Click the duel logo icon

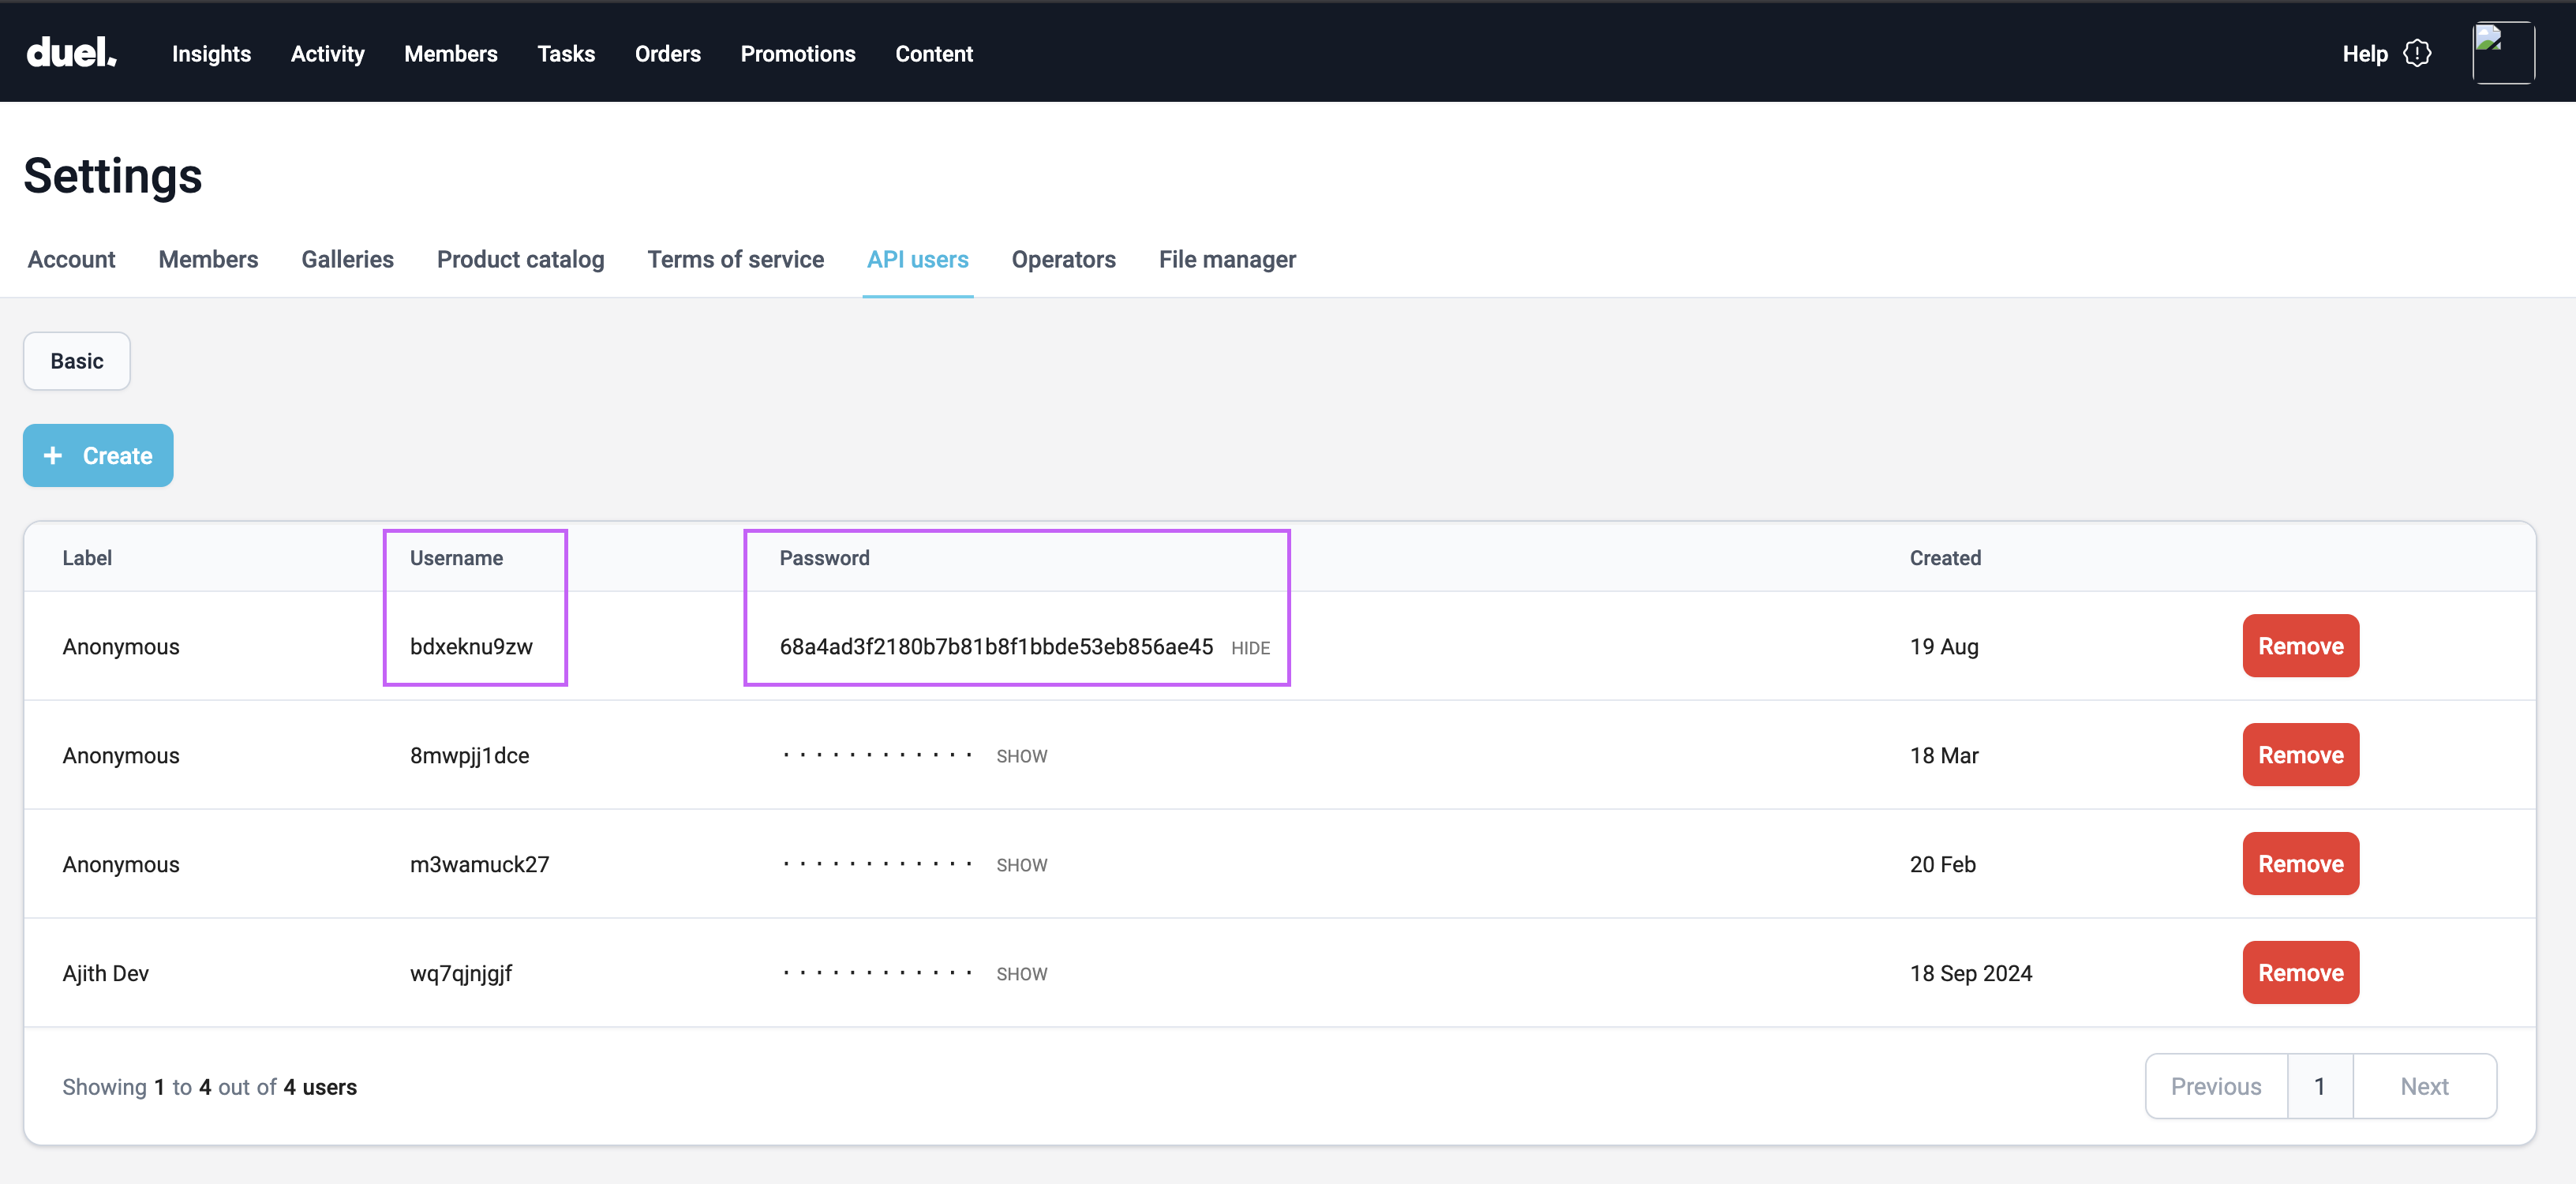pos(71,52)
